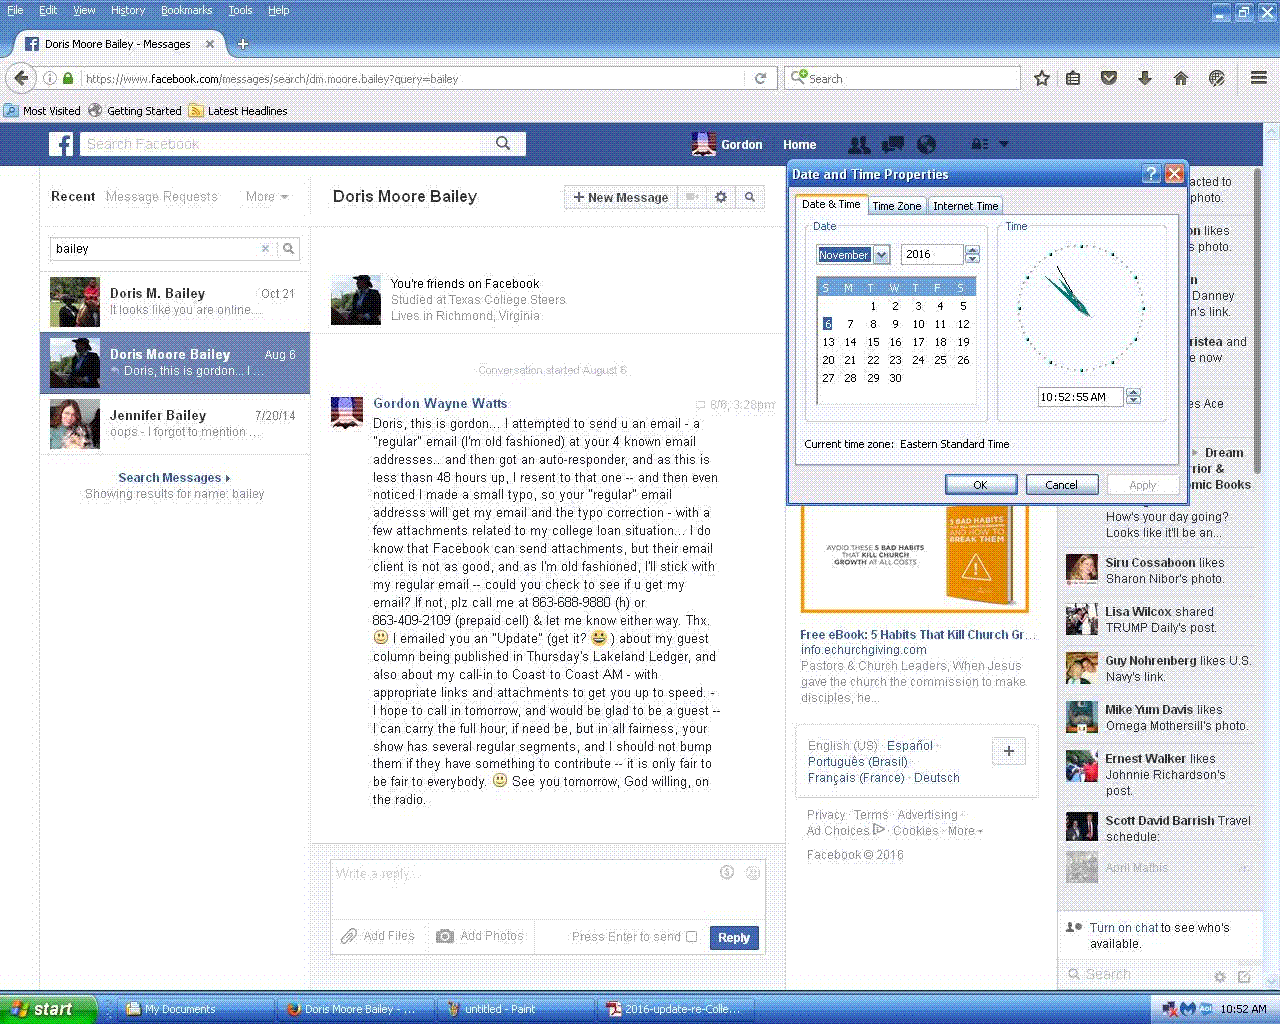The height and width of the screenshot is (1024, 1280).
Task: Switch to Time Zone tab
Action: [x=896, y=205]
